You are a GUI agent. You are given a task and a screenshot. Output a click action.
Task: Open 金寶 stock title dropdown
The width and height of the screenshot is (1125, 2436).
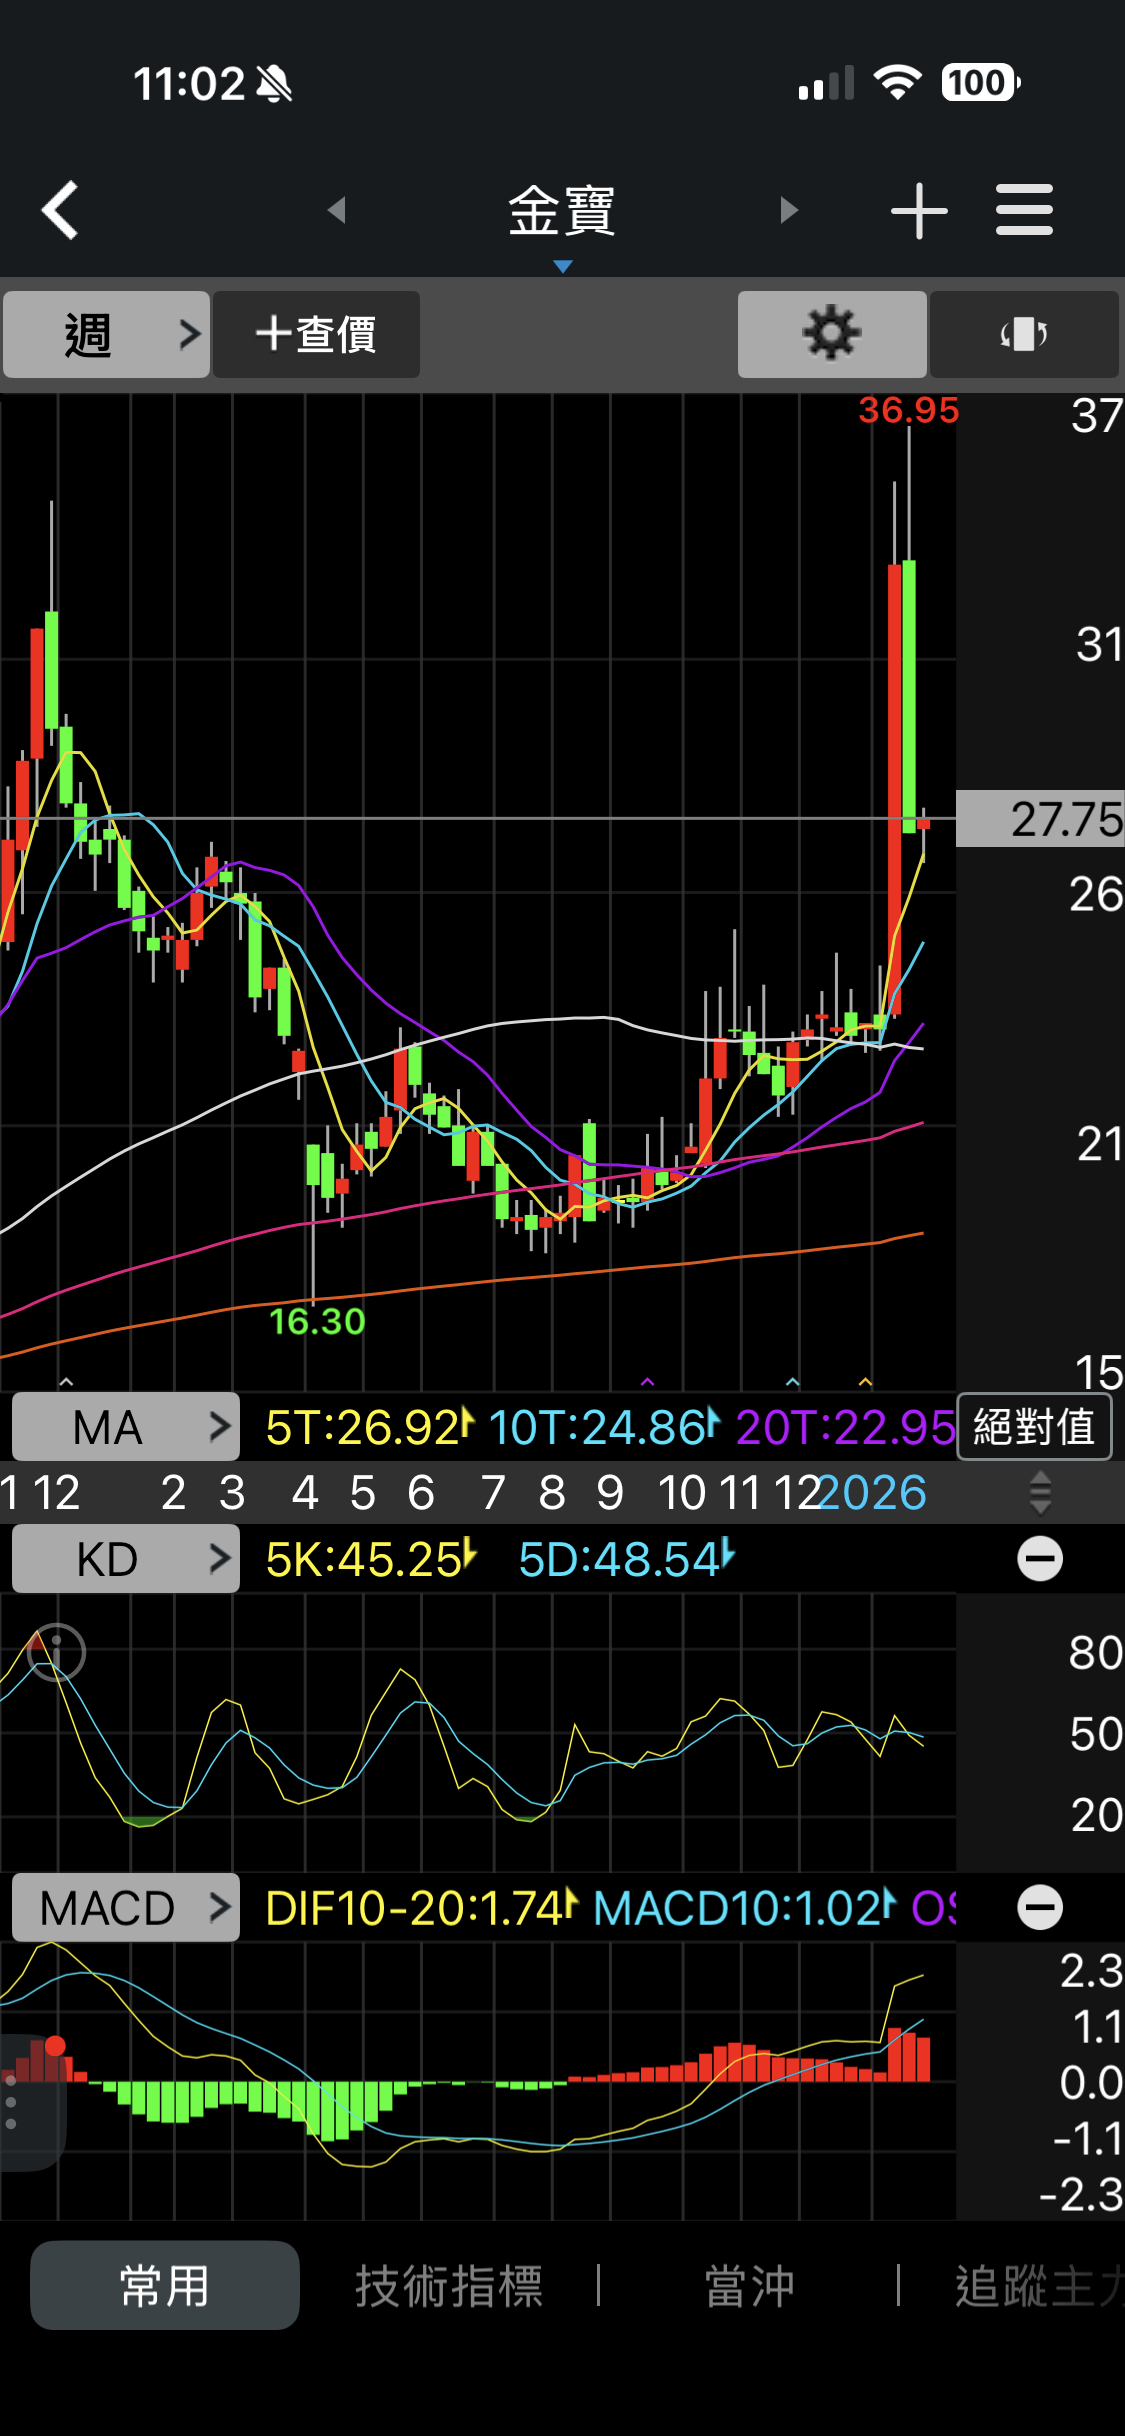[562, 212]
